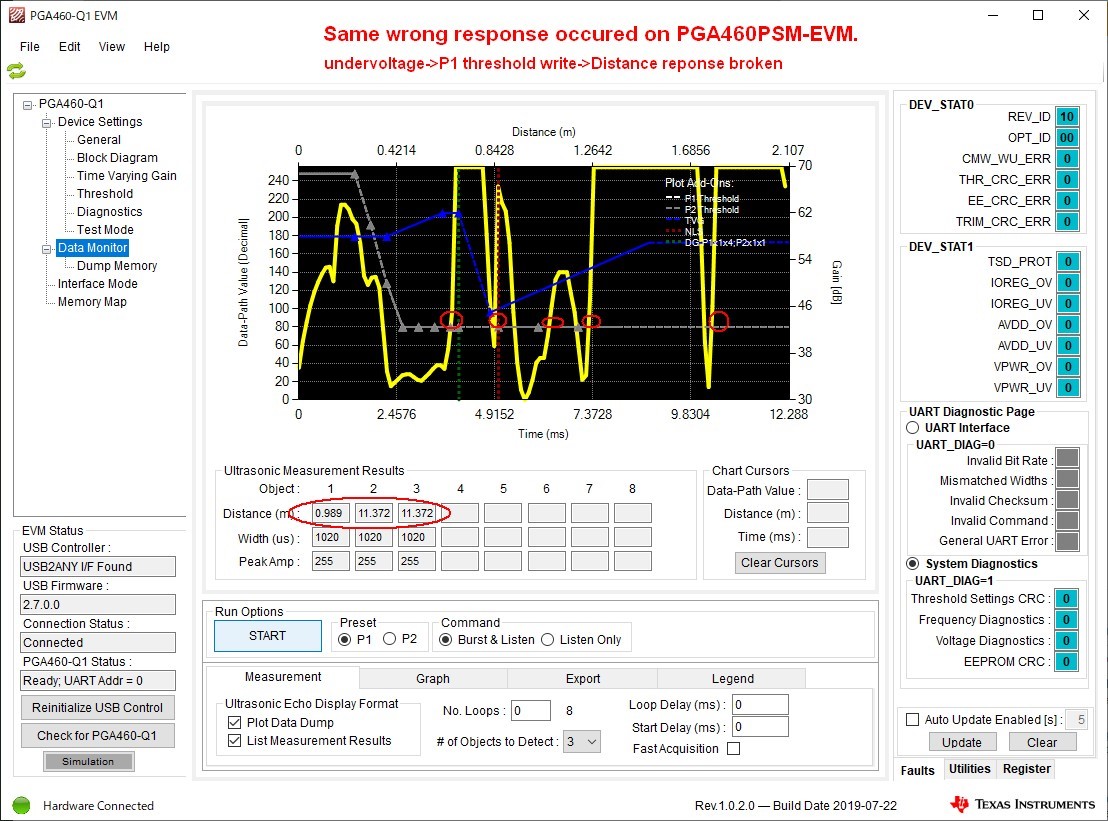Choose the Burst & Listen command
Screen dimensions: 1108x821
tap(446, 639)
